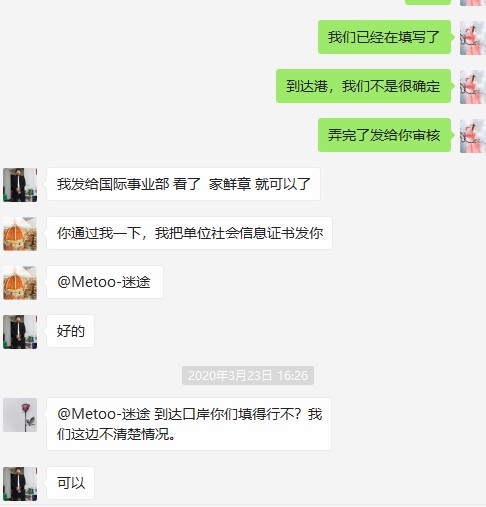
Task: Click avatar next to 到达港 message
Action: pos(473,87)
